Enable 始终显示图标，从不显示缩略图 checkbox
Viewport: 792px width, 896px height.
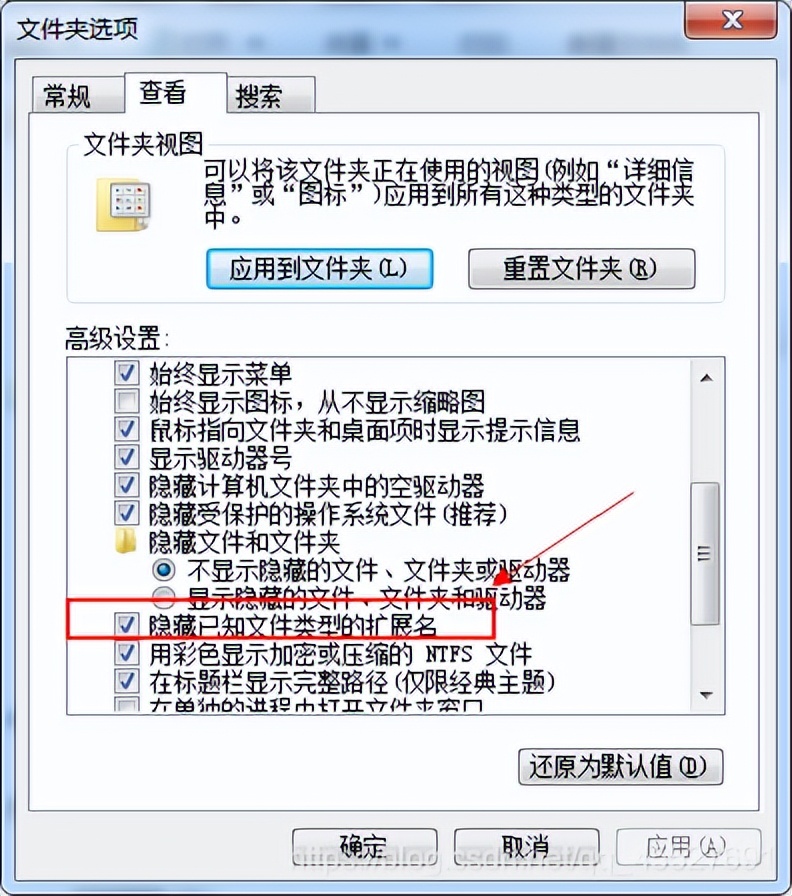point(126,401)
